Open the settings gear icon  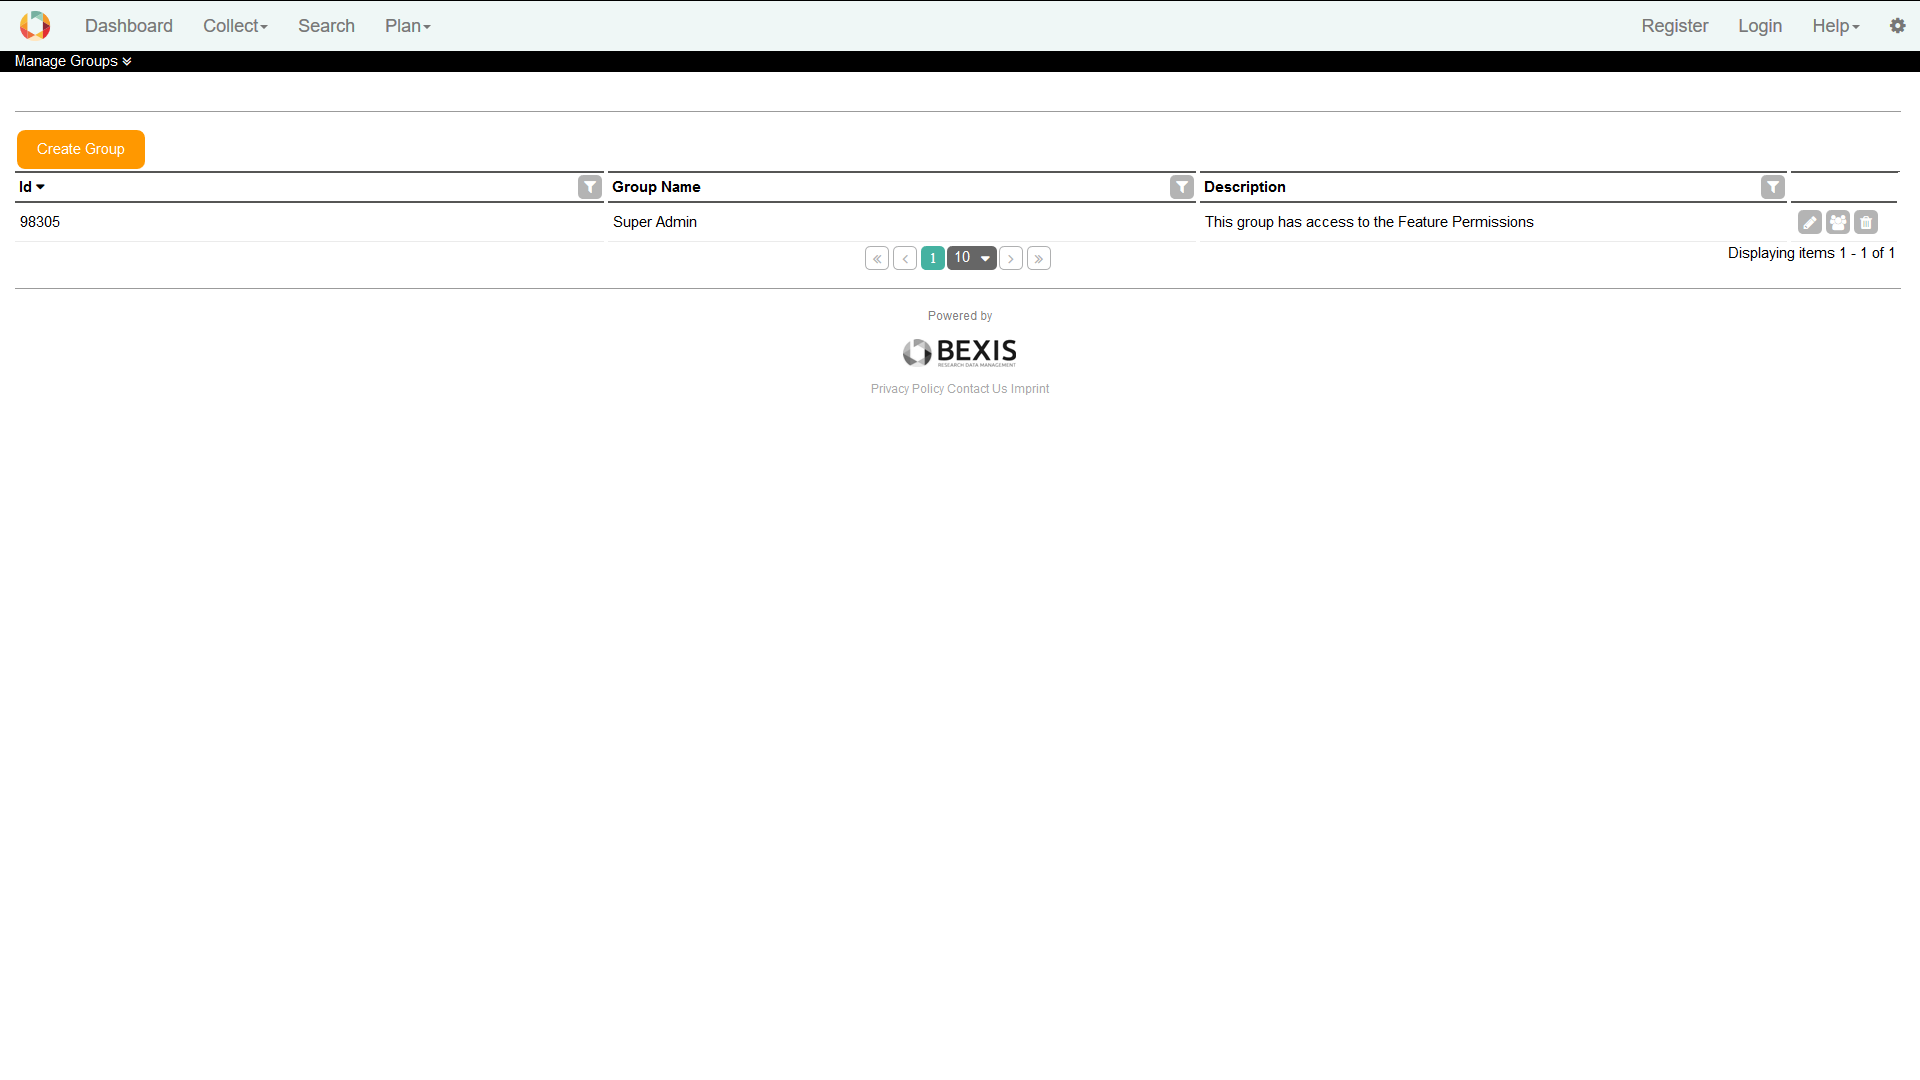click(1897, 26)
